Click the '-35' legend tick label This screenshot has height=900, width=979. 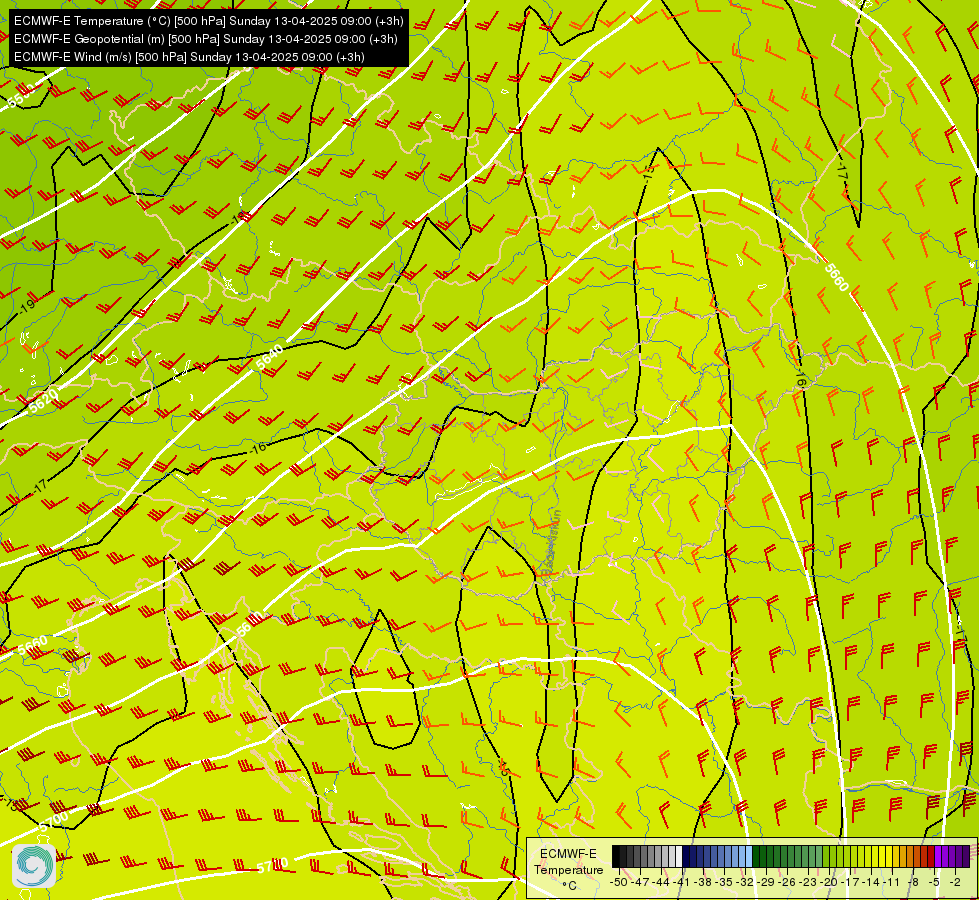click(x=724, y=882)
